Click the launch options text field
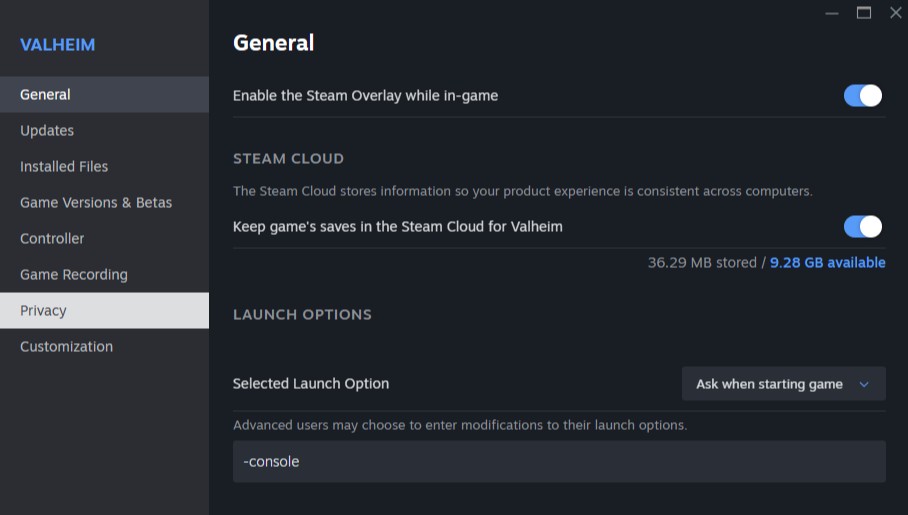Image resolution: width=908 pixels, height=515 pixels. 559,462
